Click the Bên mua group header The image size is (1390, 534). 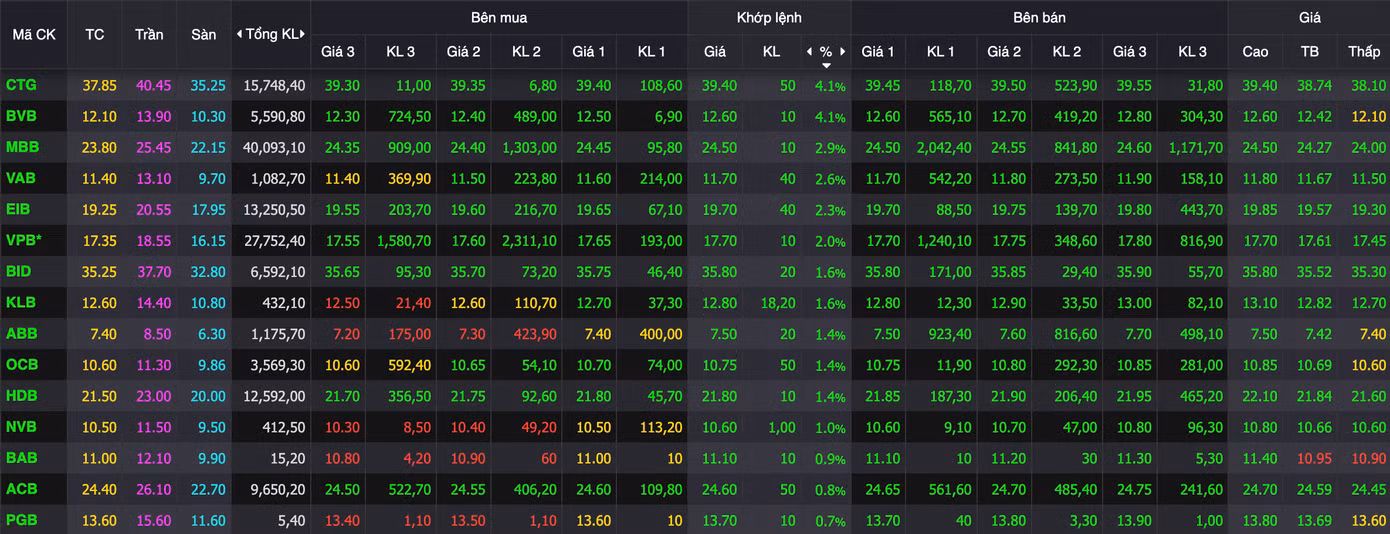click(499, 17)
